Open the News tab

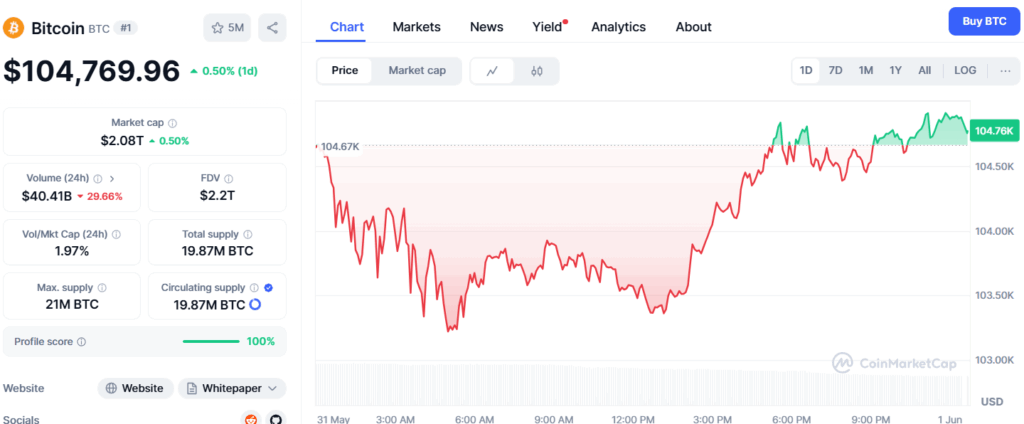pyautogui.click(x=487, y=27)
